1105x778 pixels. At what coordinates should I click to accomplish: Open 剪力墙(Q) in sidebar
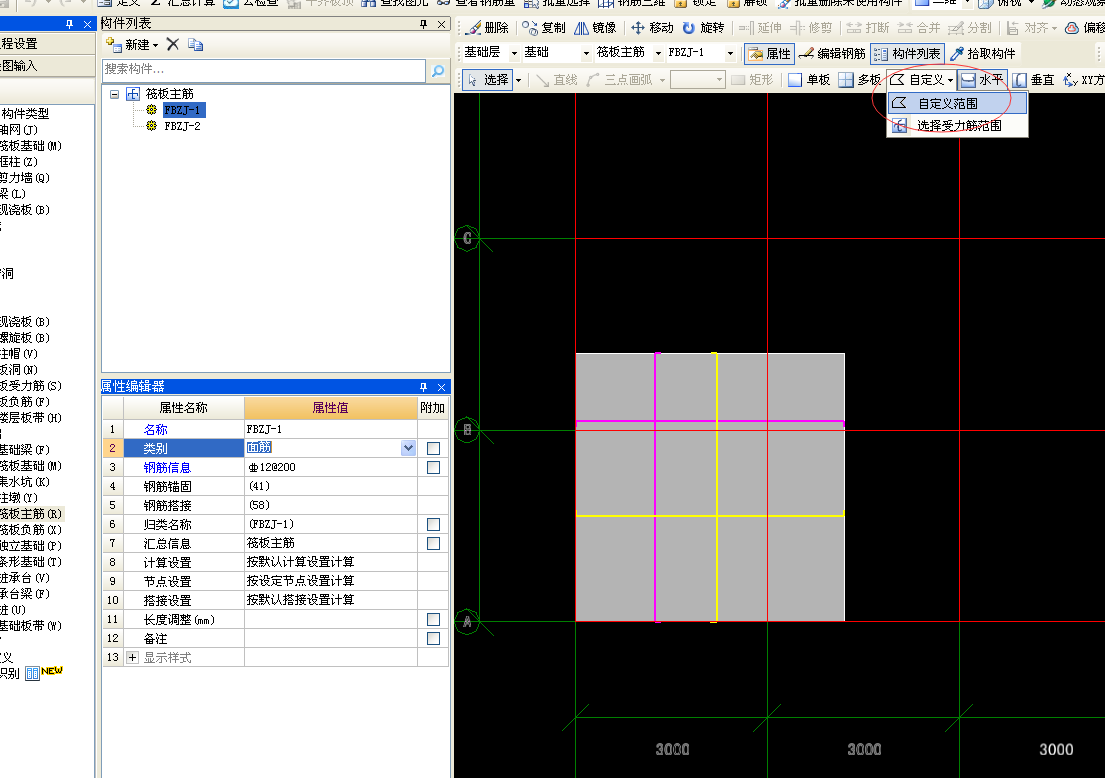pyautogui.click(x=25, y=178)
